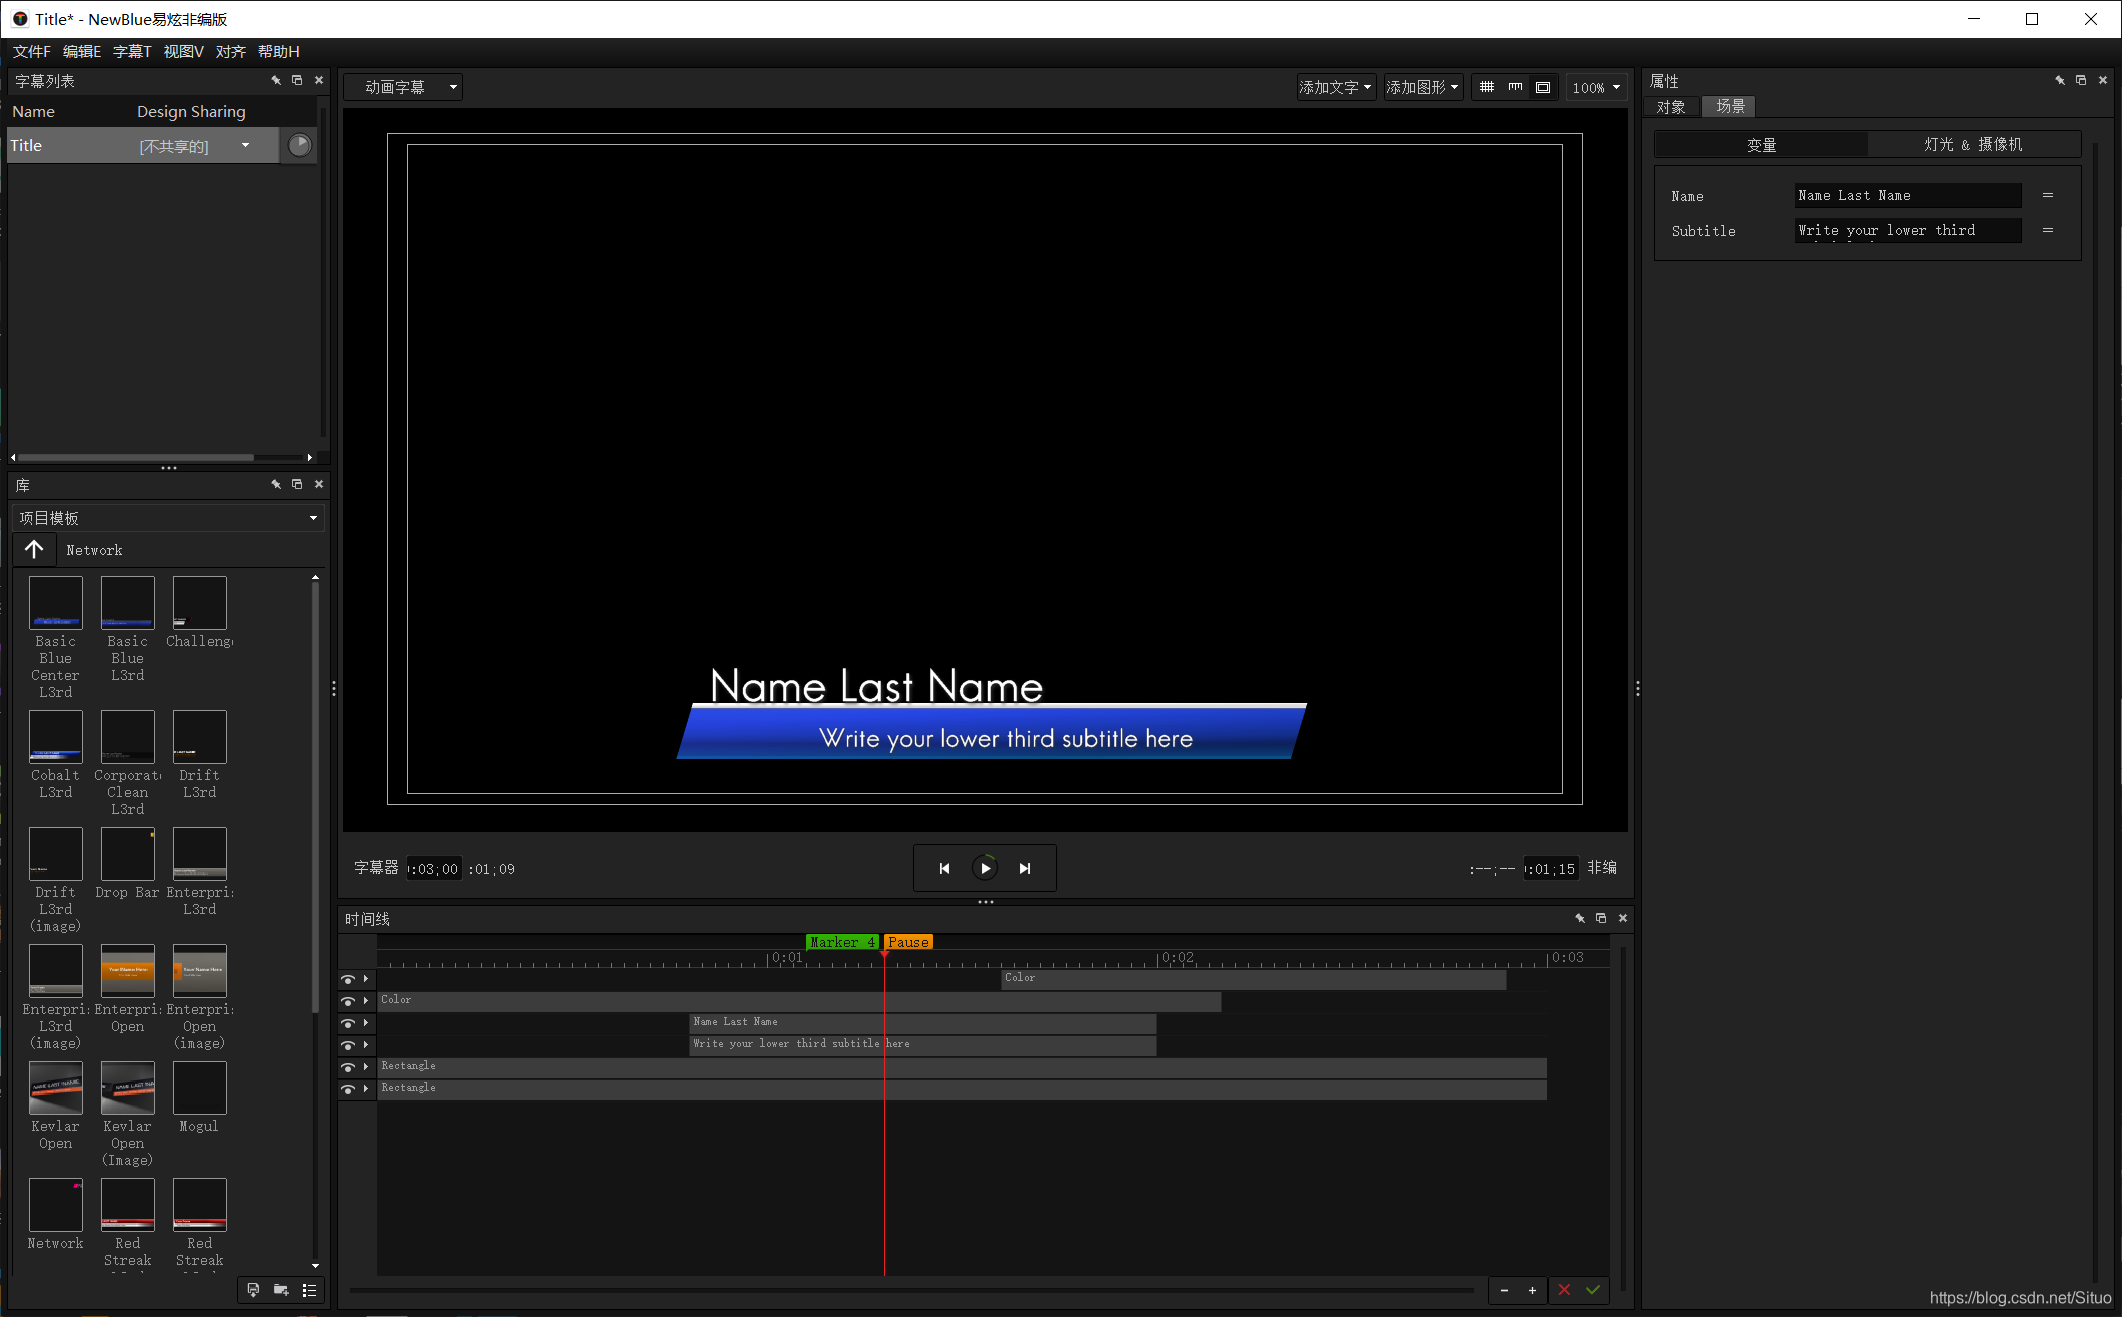Click the add new folder icon in library
This screenshot has height=1317, width=2122.
coord(281,1290)
